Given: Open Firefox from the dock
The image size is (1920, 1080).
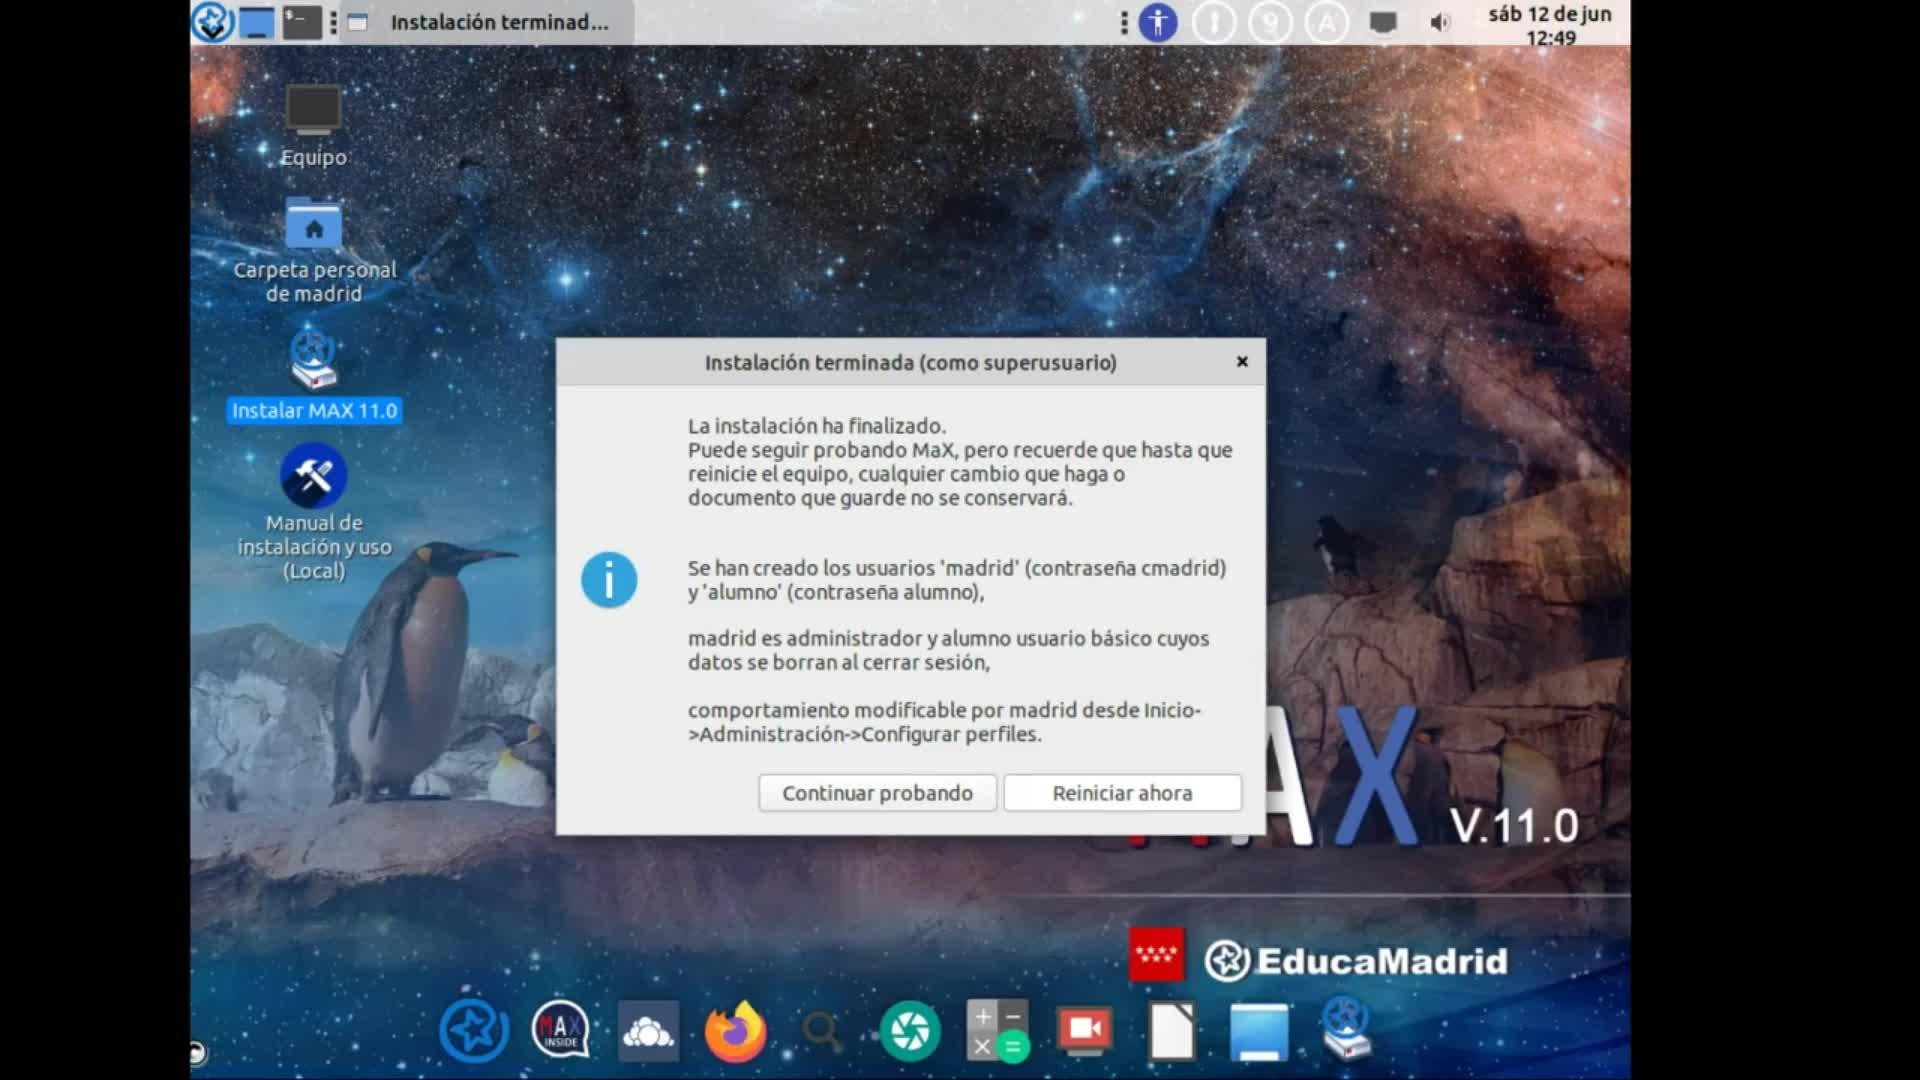Looking at the screenshot, I should click(x=735, y=1031).
